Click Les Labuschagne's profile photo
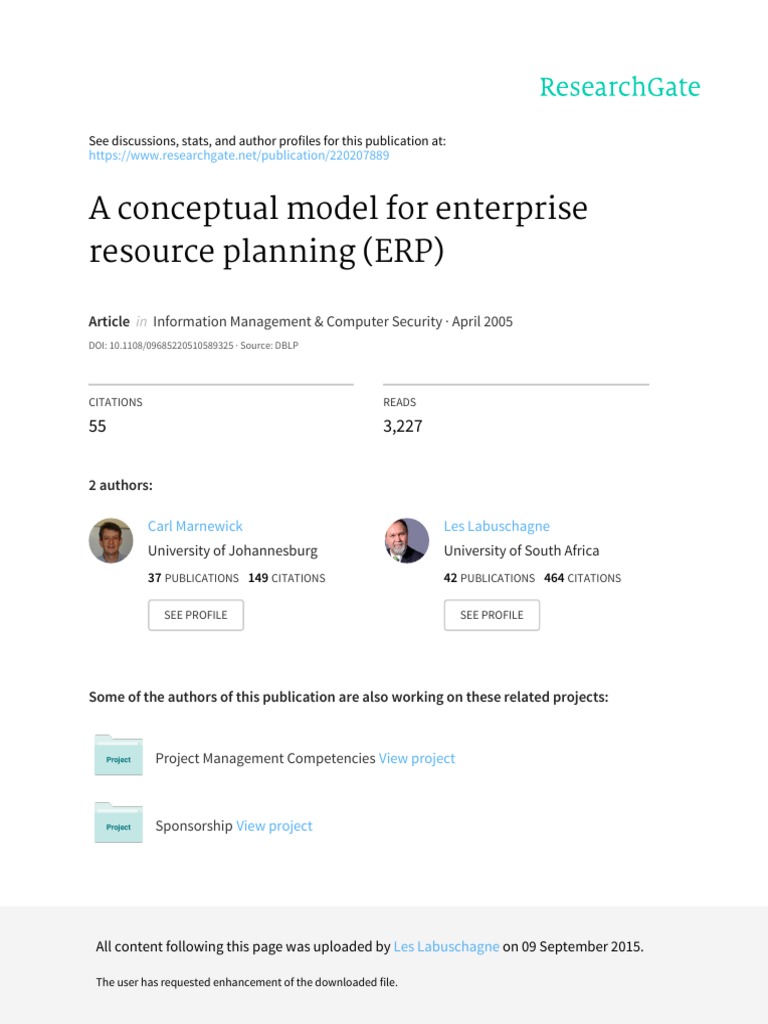The width and height of the screenshot is (768, 1024). click(x=407, y=540)
